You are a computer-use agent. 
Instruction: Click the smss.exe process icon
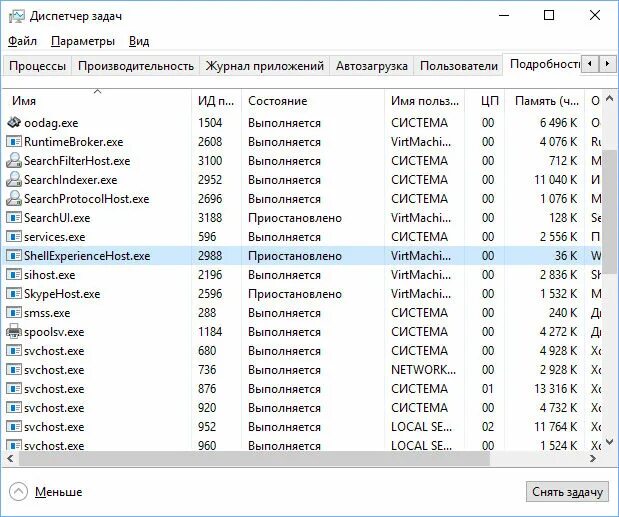[14, 313]
